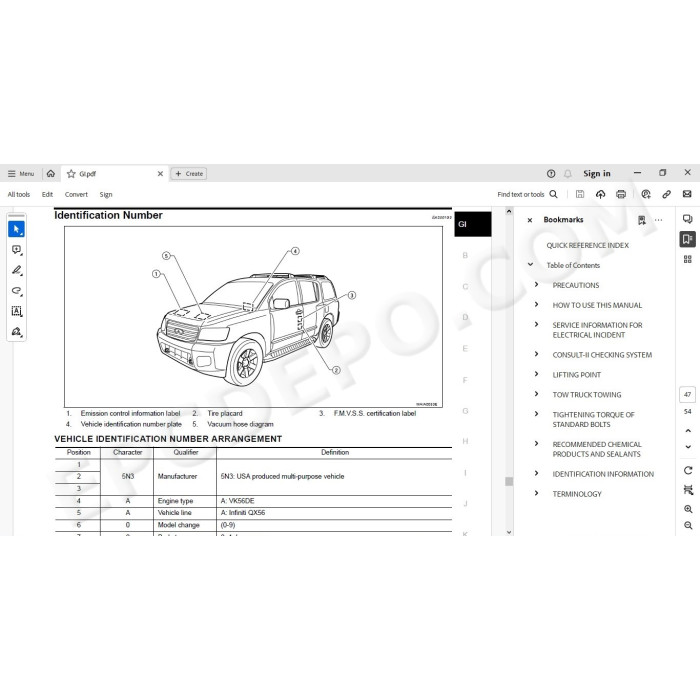This screenshot has width=700, height=700.
Task: Click table cell 'A: Infiniti QX56'
Action: (242, 512)
